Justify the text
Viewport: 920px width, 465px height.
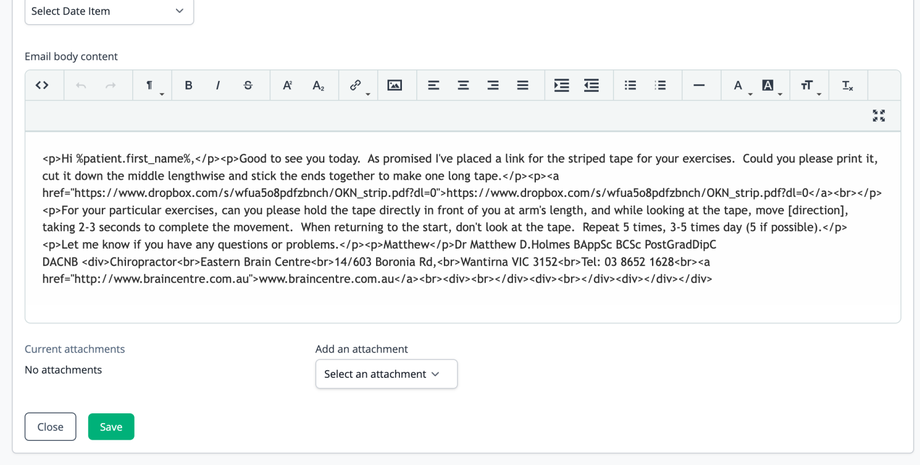point(523,86)
